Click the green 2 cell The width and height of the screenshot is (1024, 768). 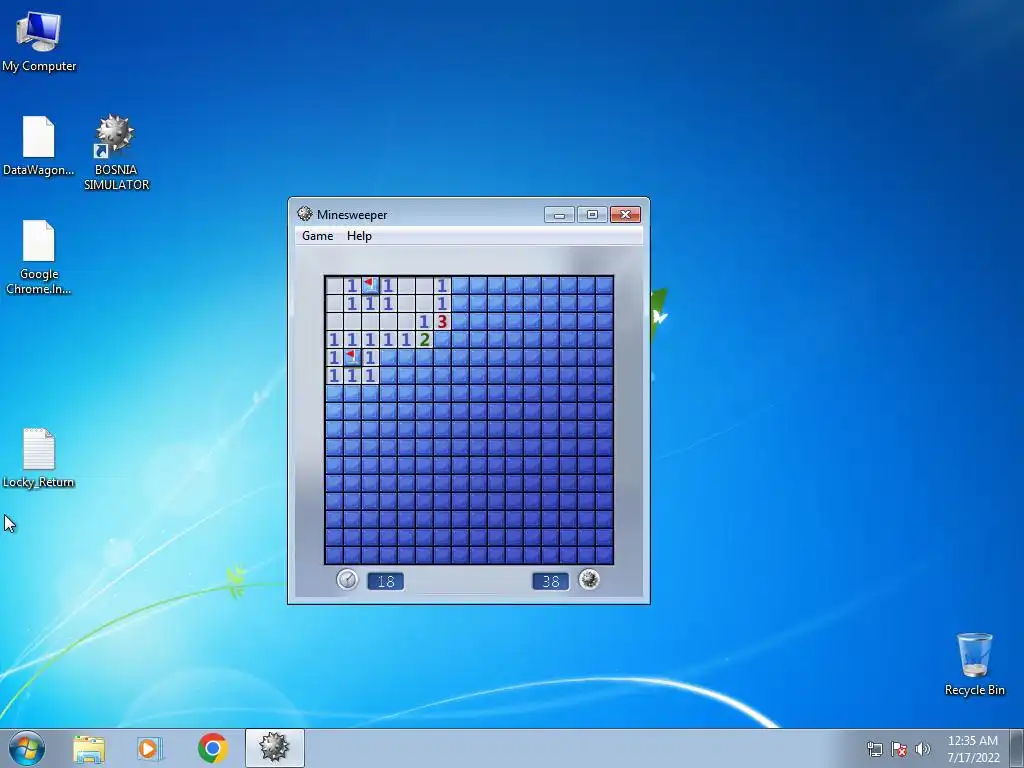click(424, 340)
